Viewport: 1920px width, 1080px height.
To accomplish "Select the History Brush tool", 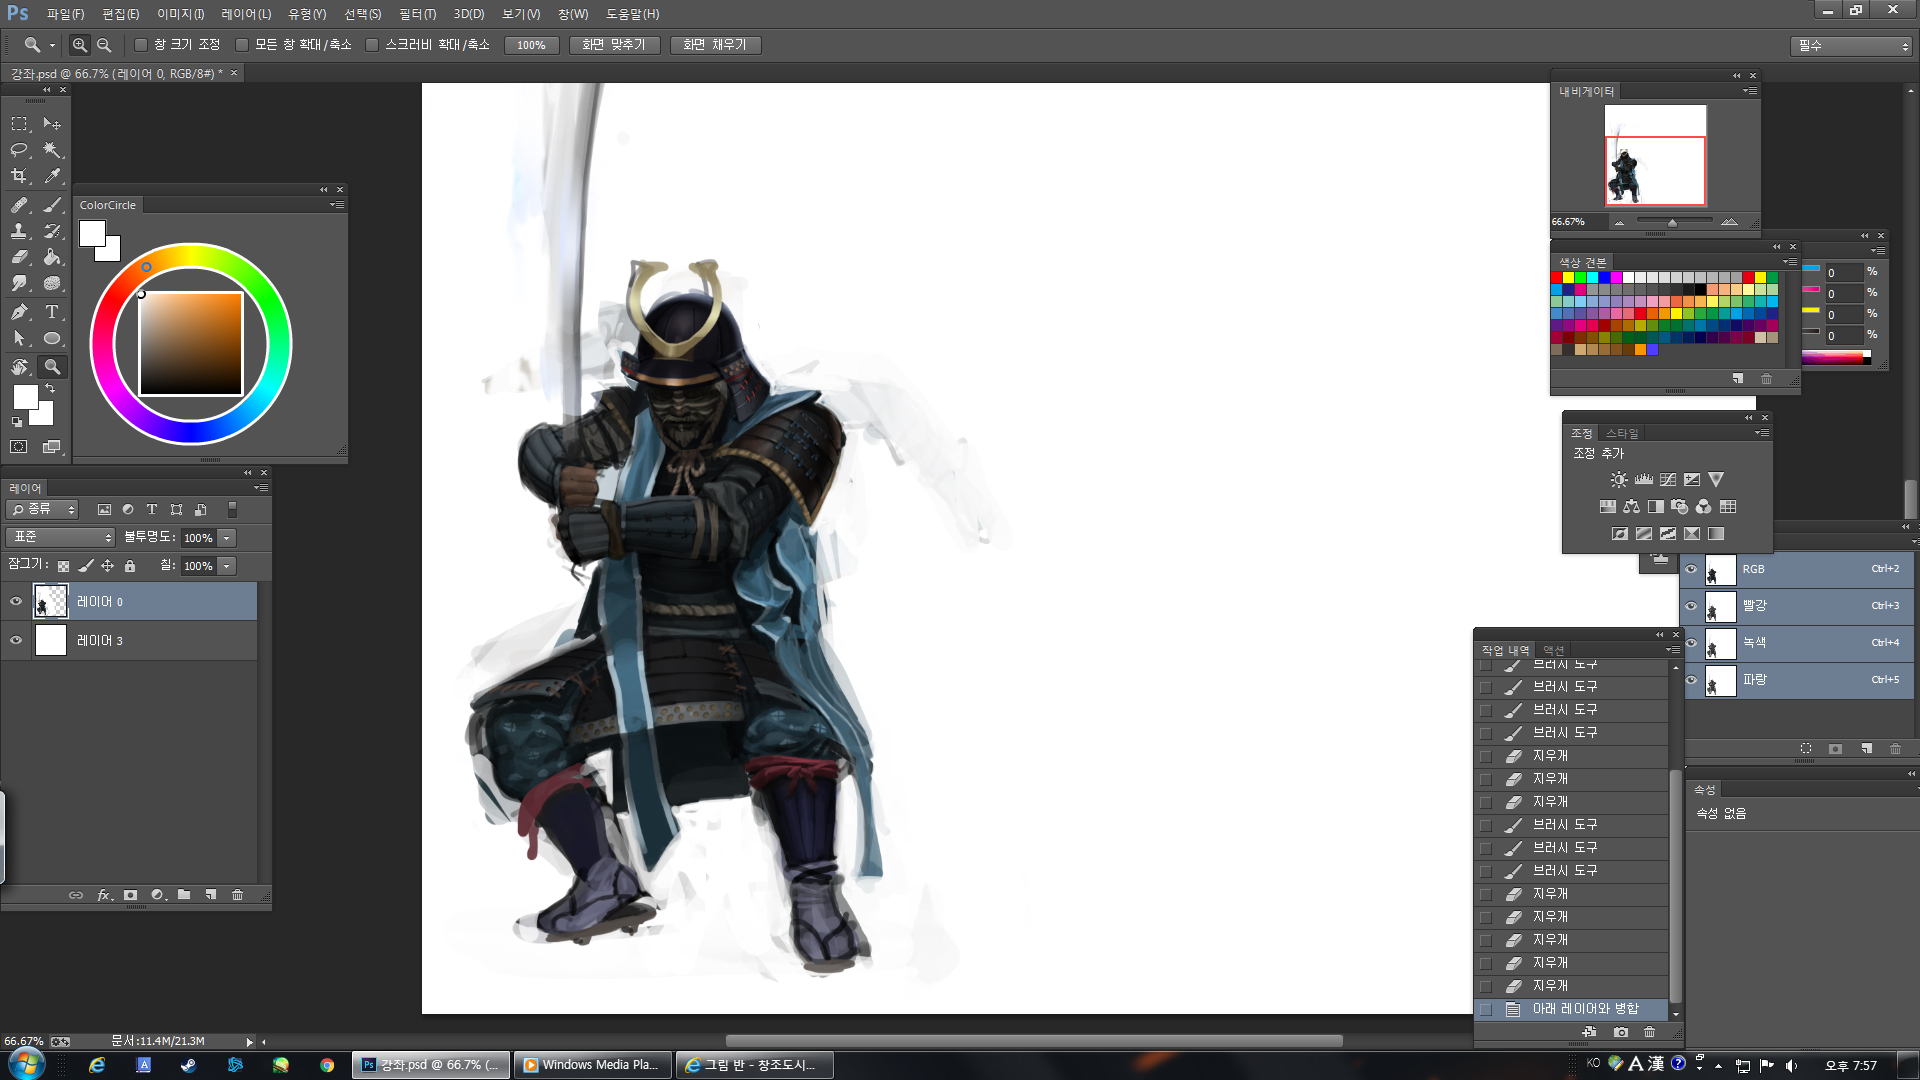I will pyautogui.click(x=52, y=231).
